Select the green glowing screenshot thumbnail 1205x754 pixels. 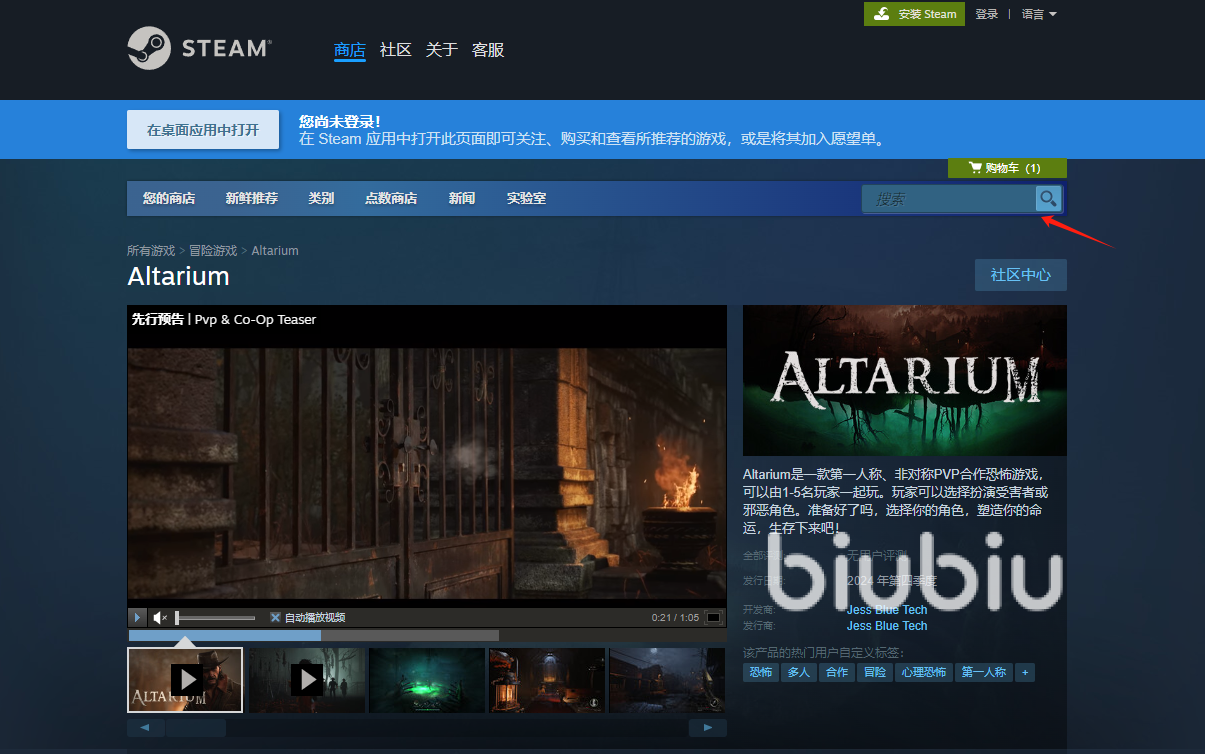pos(427,680)
